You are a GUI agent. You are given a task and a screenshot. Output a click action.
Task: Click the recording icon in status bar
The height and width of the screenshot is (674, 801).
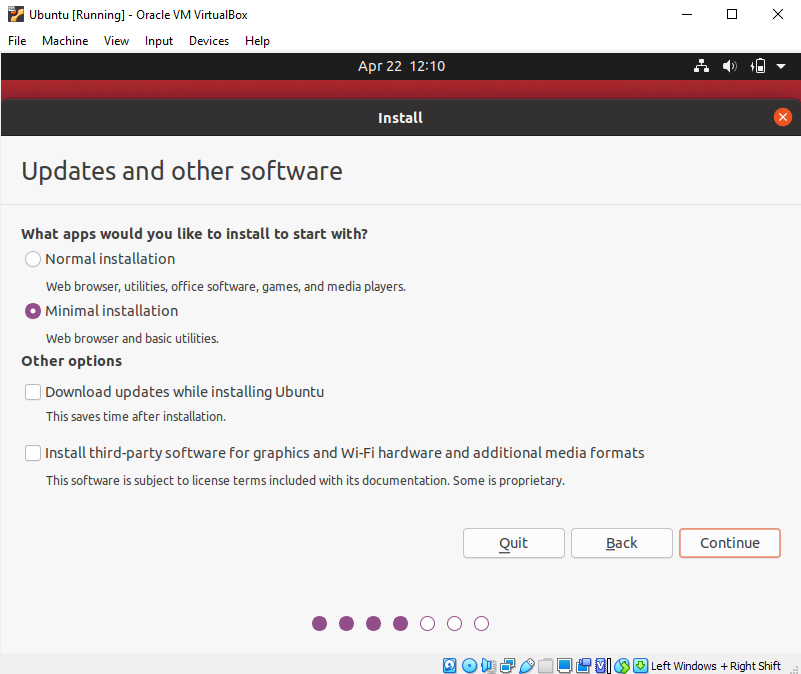coord(583,665)
